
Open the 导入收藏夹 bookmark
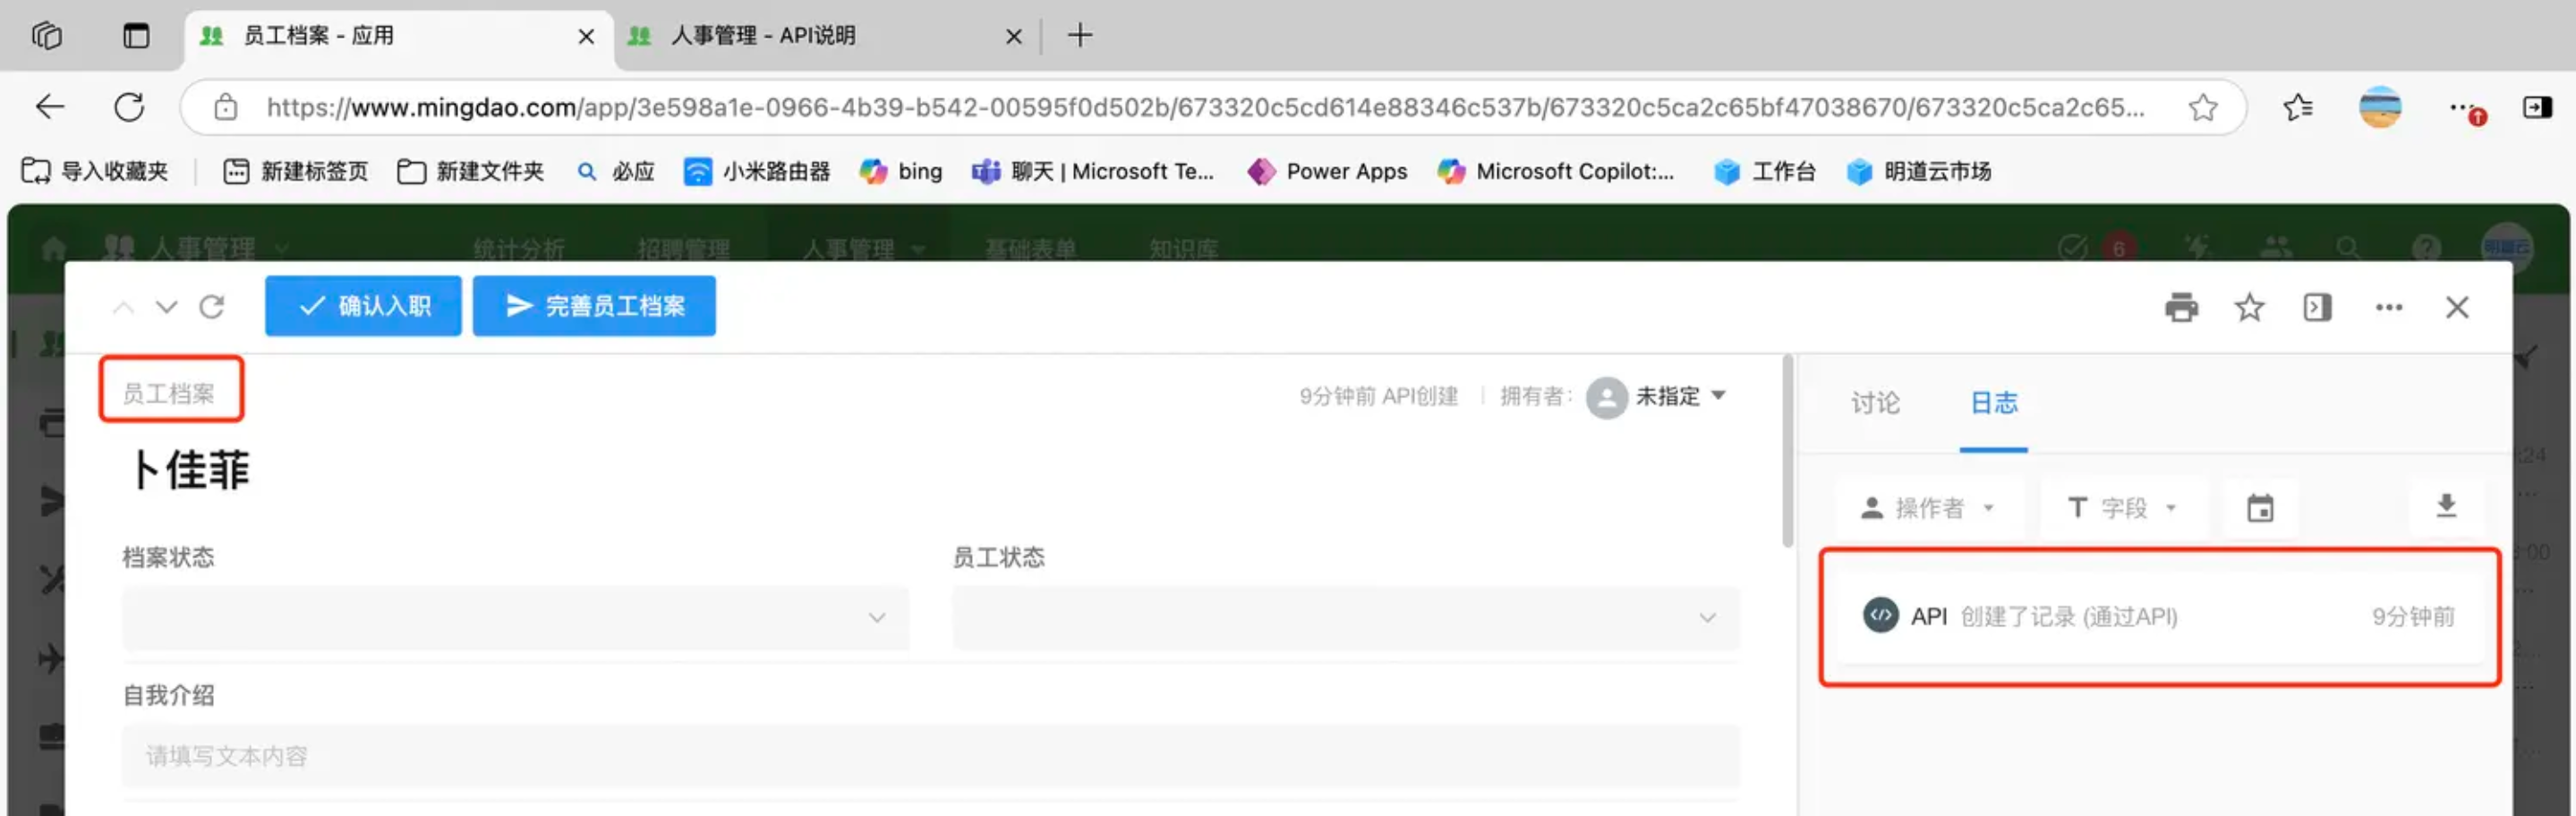coord(95,172)
